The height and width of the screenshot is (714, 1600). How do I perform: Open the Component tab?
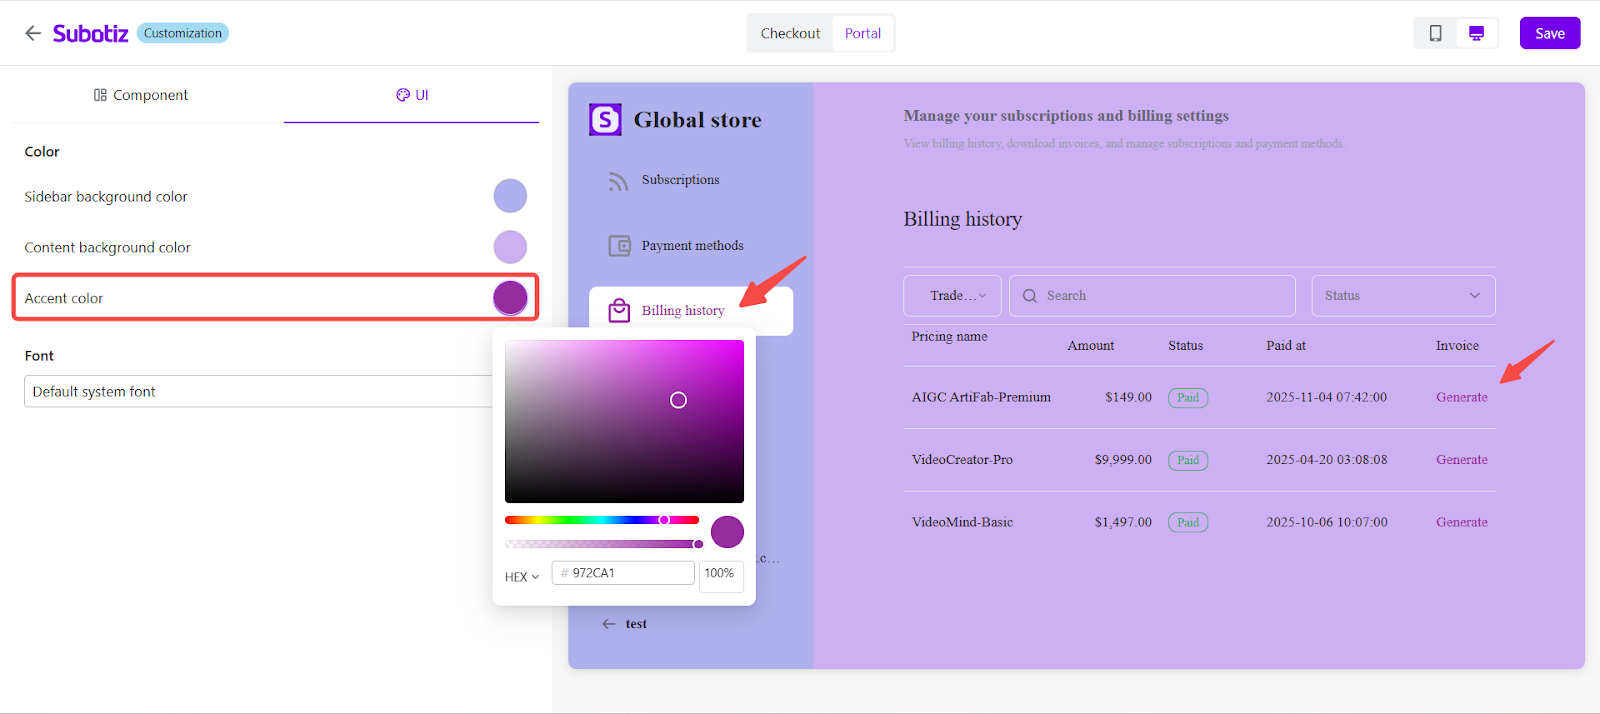[x=141, y=95]
